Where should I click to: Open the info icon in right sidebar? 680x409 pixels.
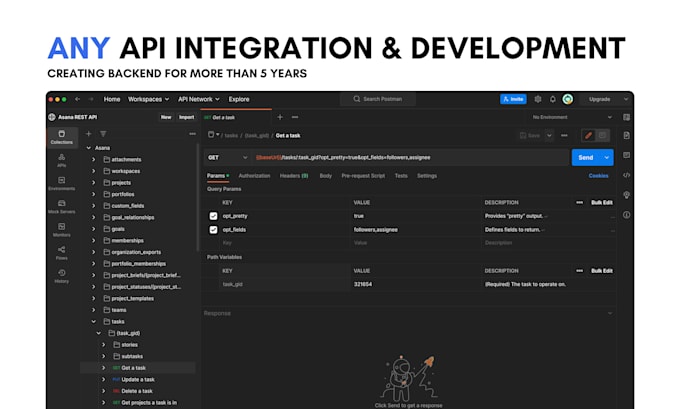(626, 215)
